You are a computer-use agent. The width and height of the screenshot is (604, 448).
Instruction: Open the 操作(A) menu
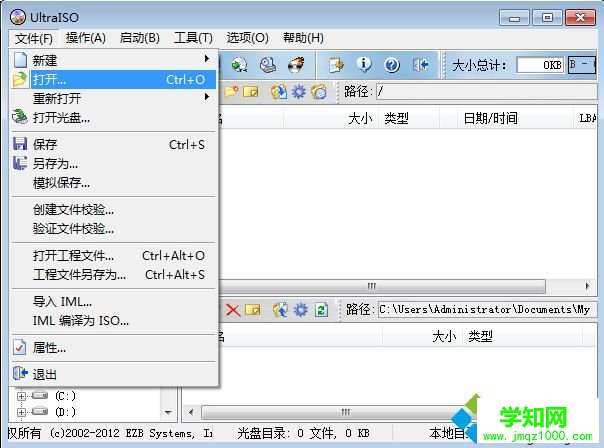[86, 38]
